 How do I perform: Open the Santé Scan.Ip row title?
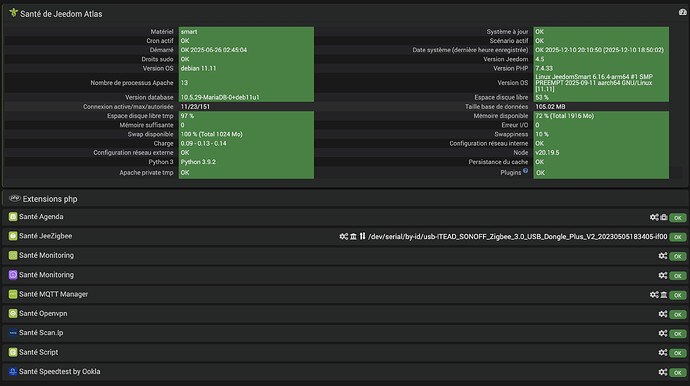pos(41,333)
